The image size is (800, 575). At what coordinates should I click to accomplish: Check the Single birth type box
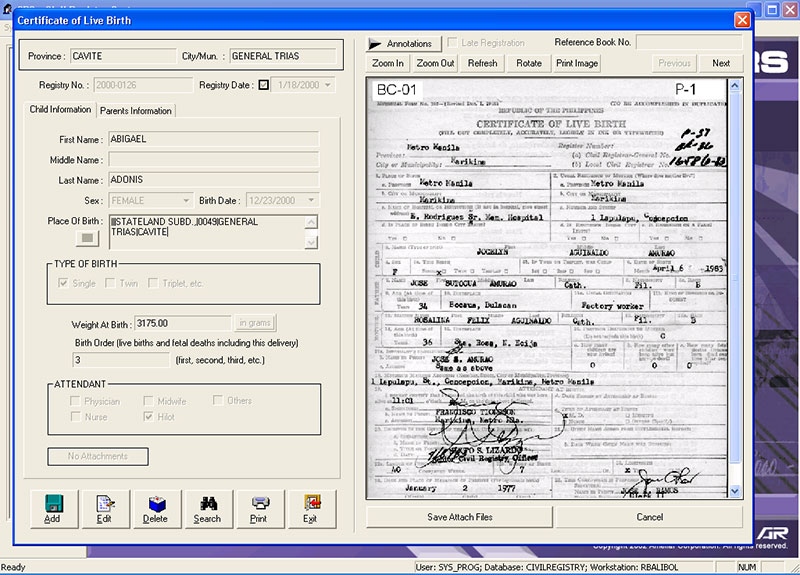(63, 283)
